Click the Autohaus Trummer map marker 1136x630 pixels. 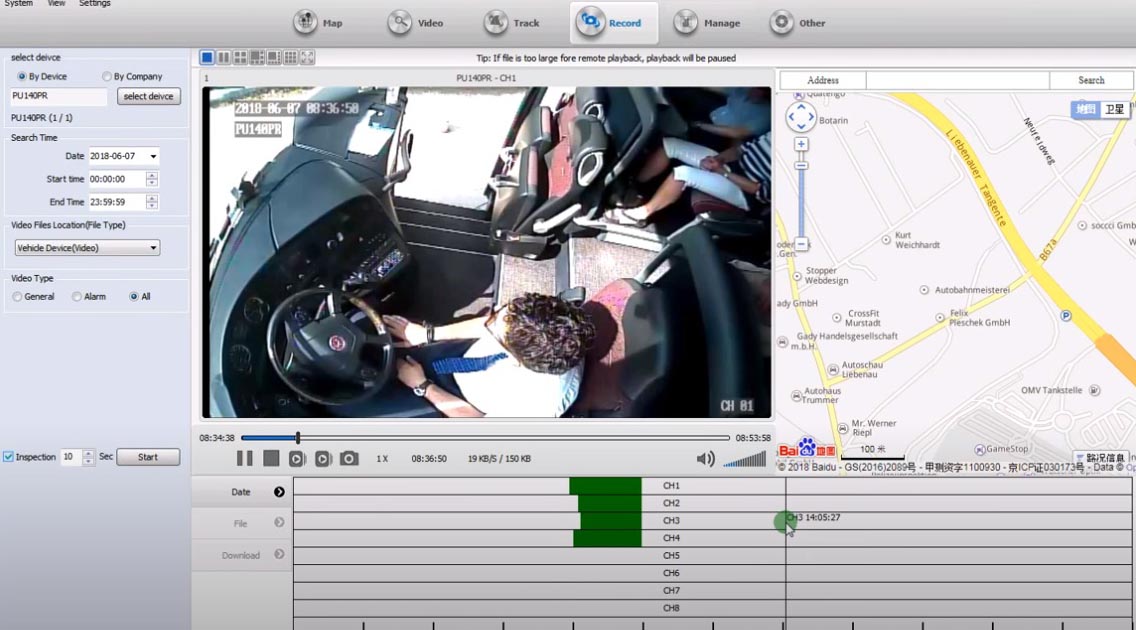tap(796, 396)
